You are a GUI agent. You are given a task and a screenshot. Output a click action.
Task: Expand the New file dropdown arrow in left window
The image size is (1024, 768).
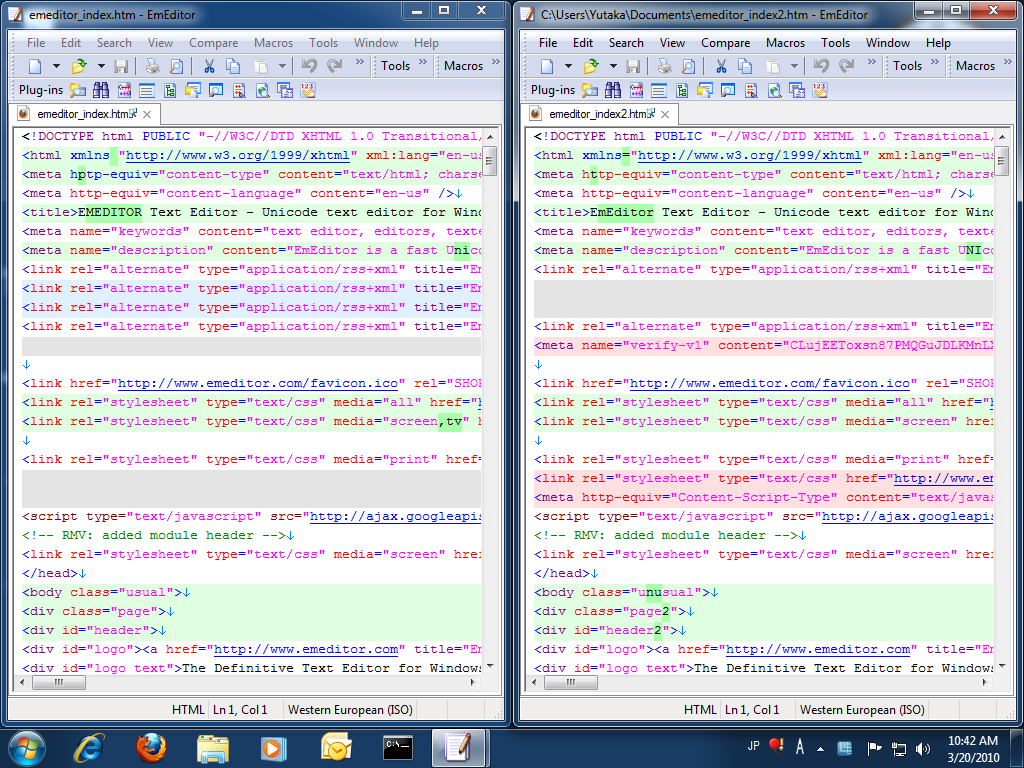coord(56,66)
